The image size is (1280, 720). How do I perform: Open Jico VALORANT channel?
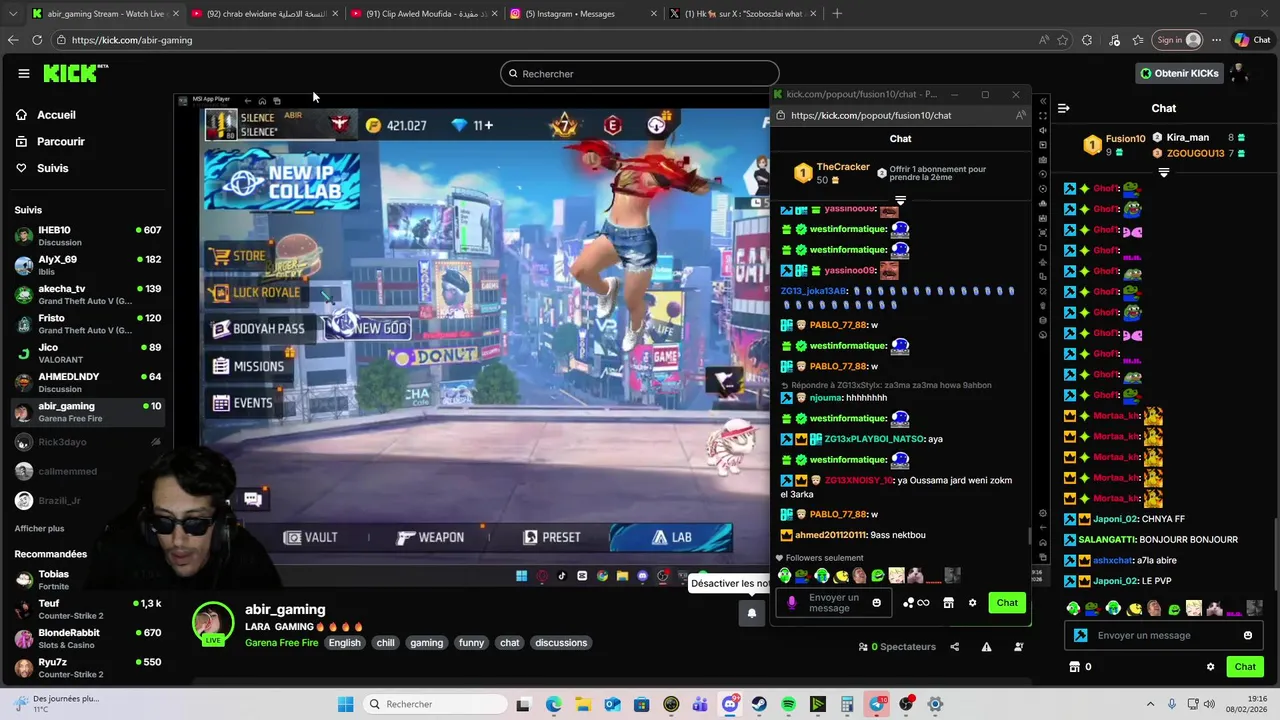[x=88, y=353]
